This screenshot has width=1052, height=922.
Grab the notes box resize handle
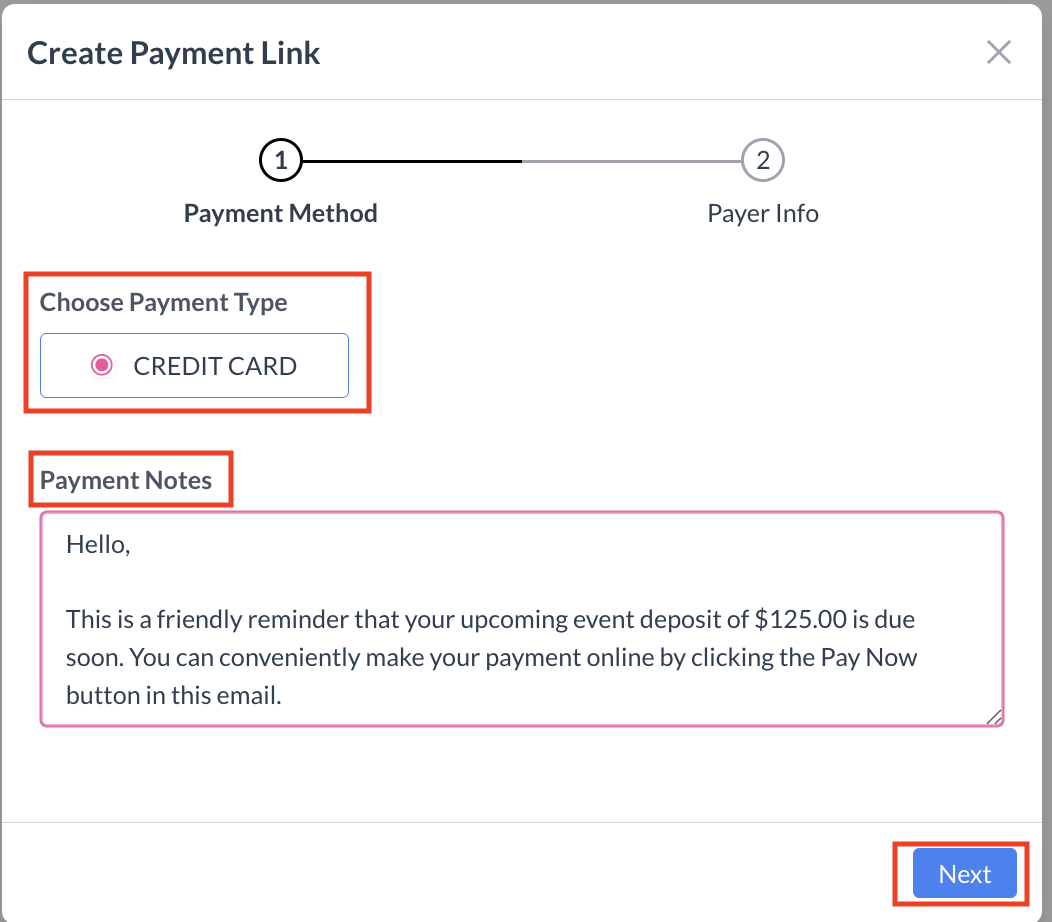pyautogui.click(x=993, y=716)
